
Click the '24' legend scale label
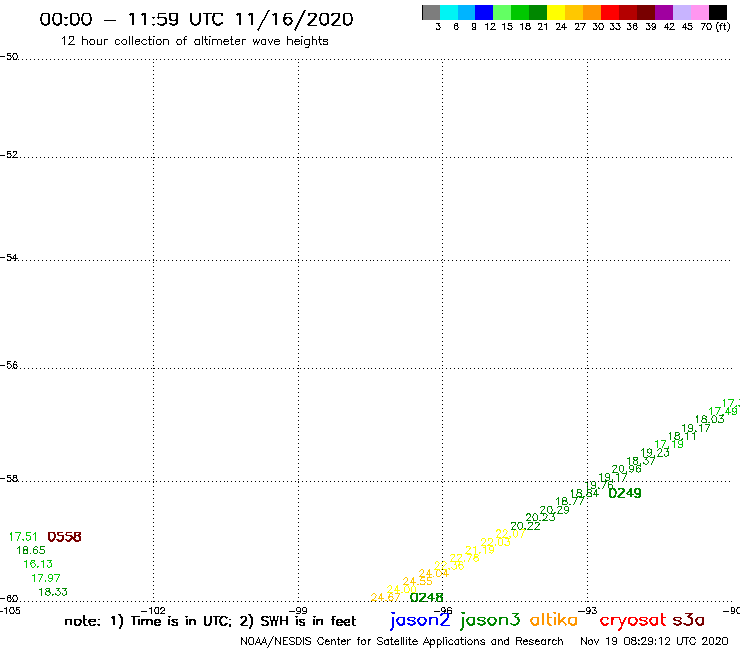561,27
